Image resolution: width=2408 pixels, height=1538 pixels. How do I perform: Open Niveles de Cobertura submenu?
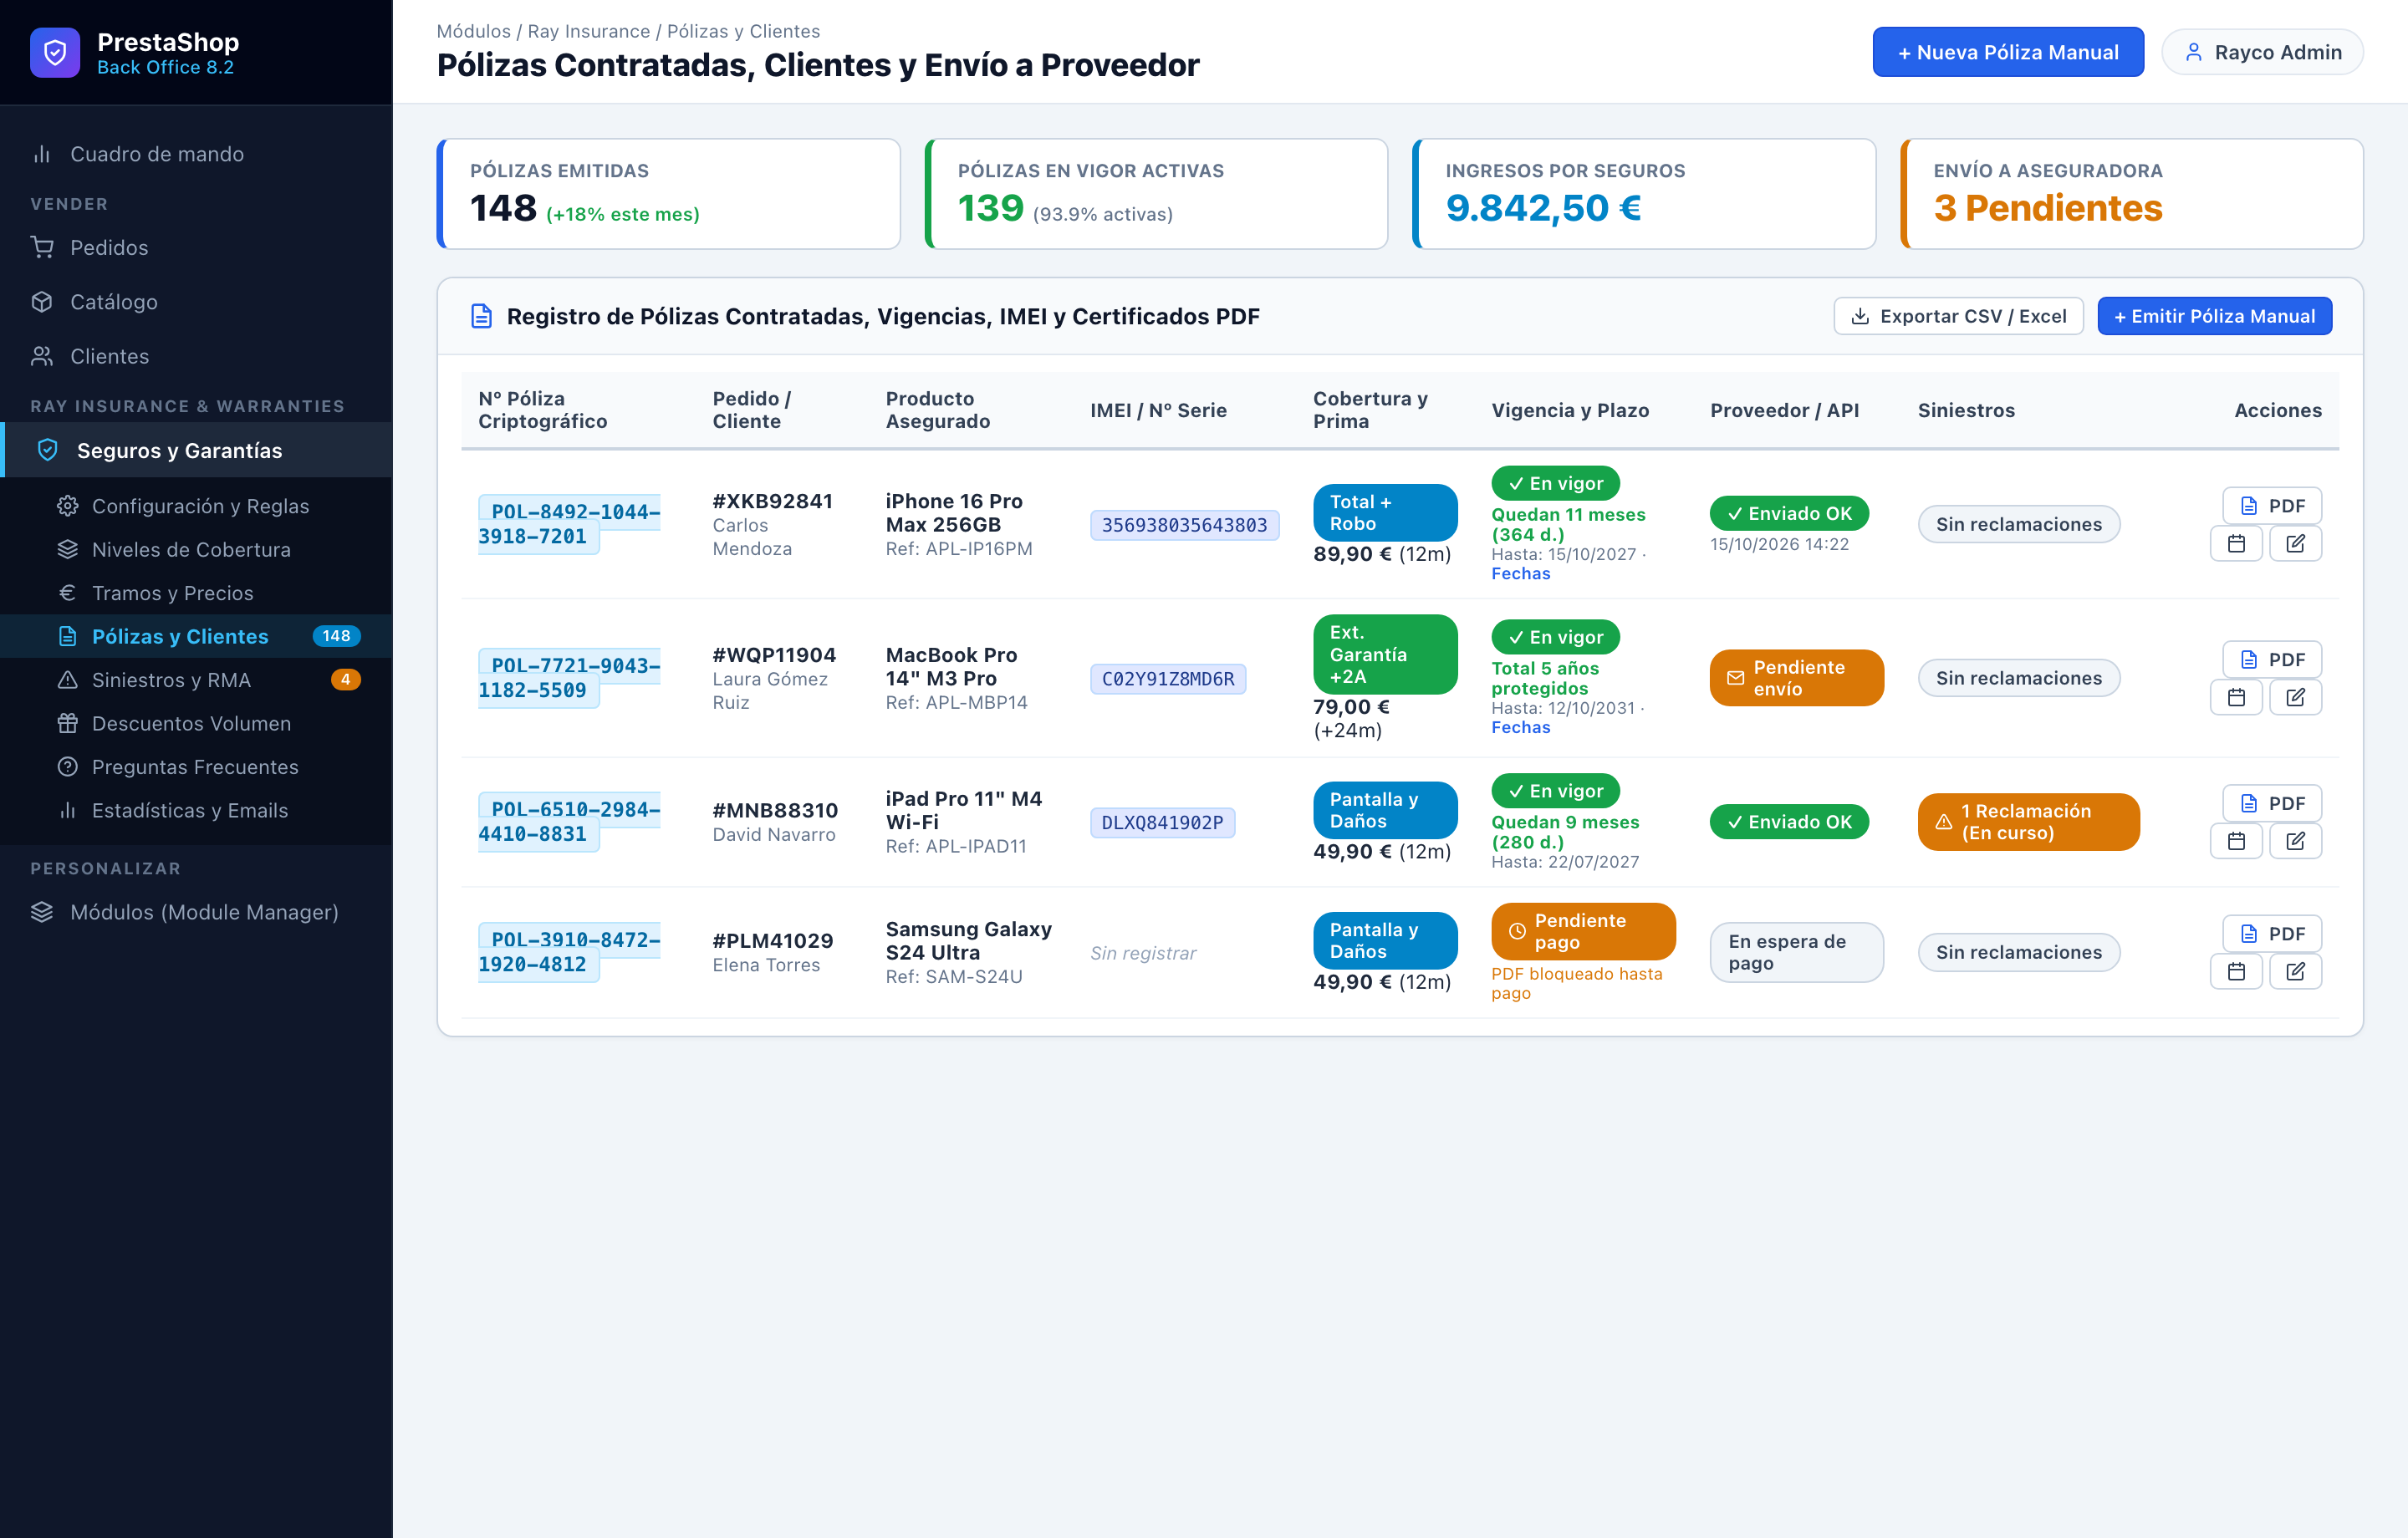pyautogui.click(x=196, y=549)
